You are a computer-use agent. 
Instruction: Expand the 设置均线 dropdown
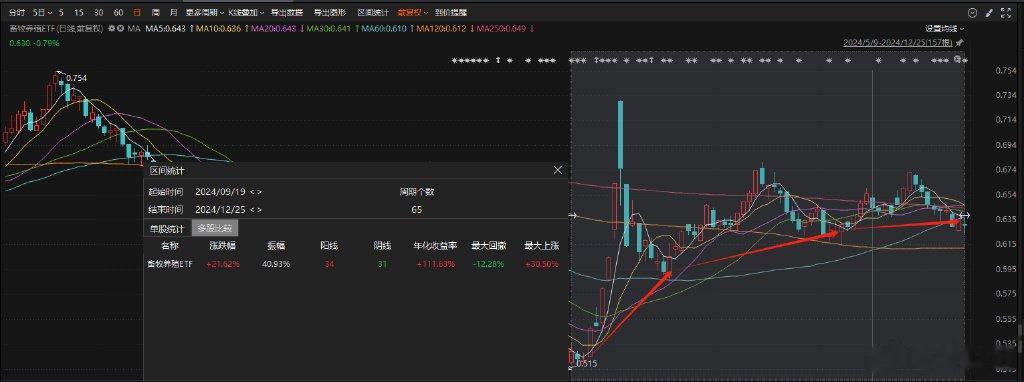944,29
